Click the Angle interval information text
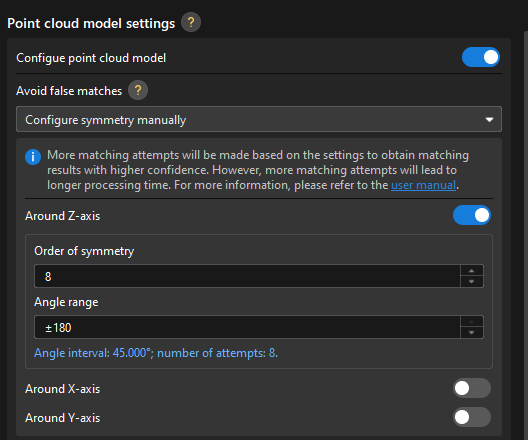 coord(156,353)
